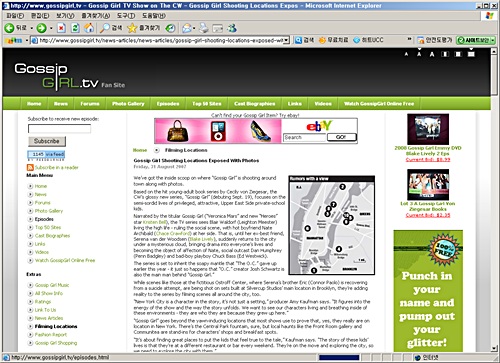Click the Messenger icon in the toolbar
The image size is (500, 363).
coord(232,28)
